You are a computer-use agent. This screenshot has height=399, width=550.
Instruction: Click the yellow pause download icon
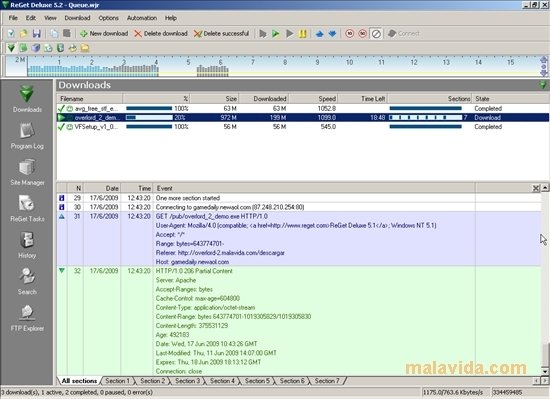pos(302,34)
